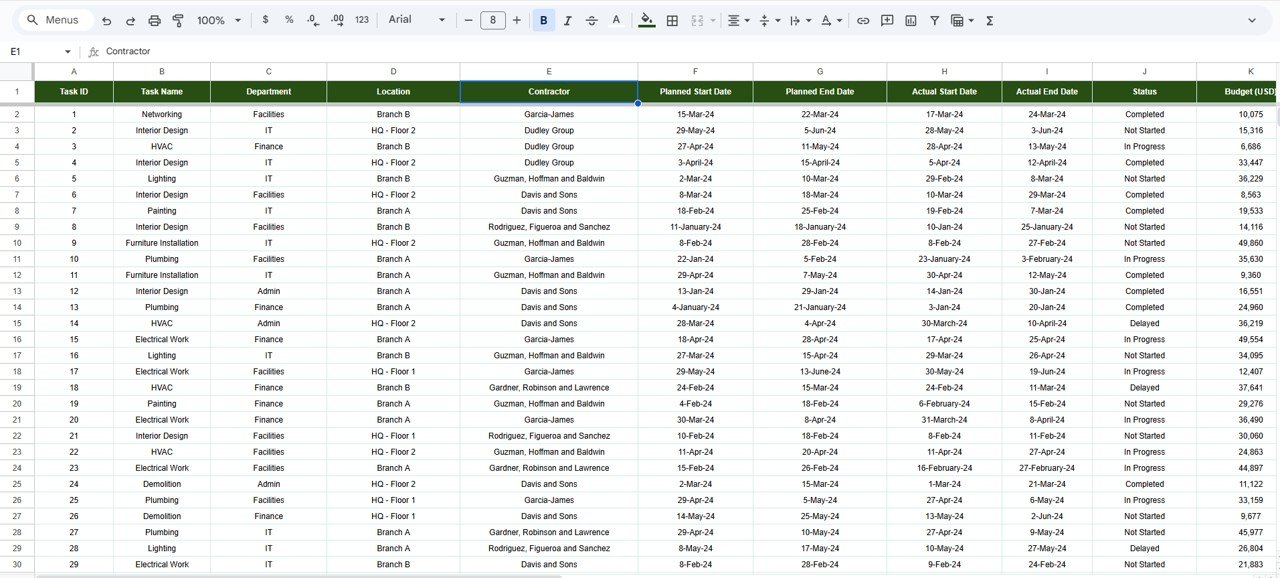
Task: Format as currency with dollar button
Action: coord(265,20)
